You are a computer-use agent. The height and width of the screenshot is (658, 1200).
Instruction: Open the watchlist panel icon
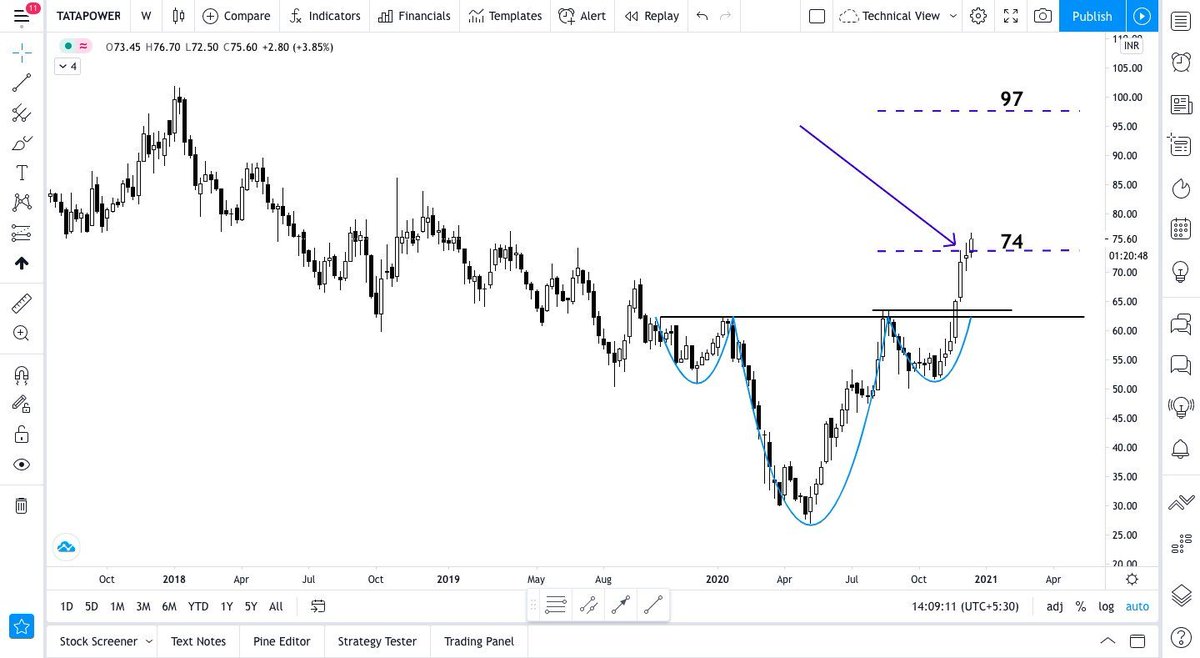(1180, 20)
